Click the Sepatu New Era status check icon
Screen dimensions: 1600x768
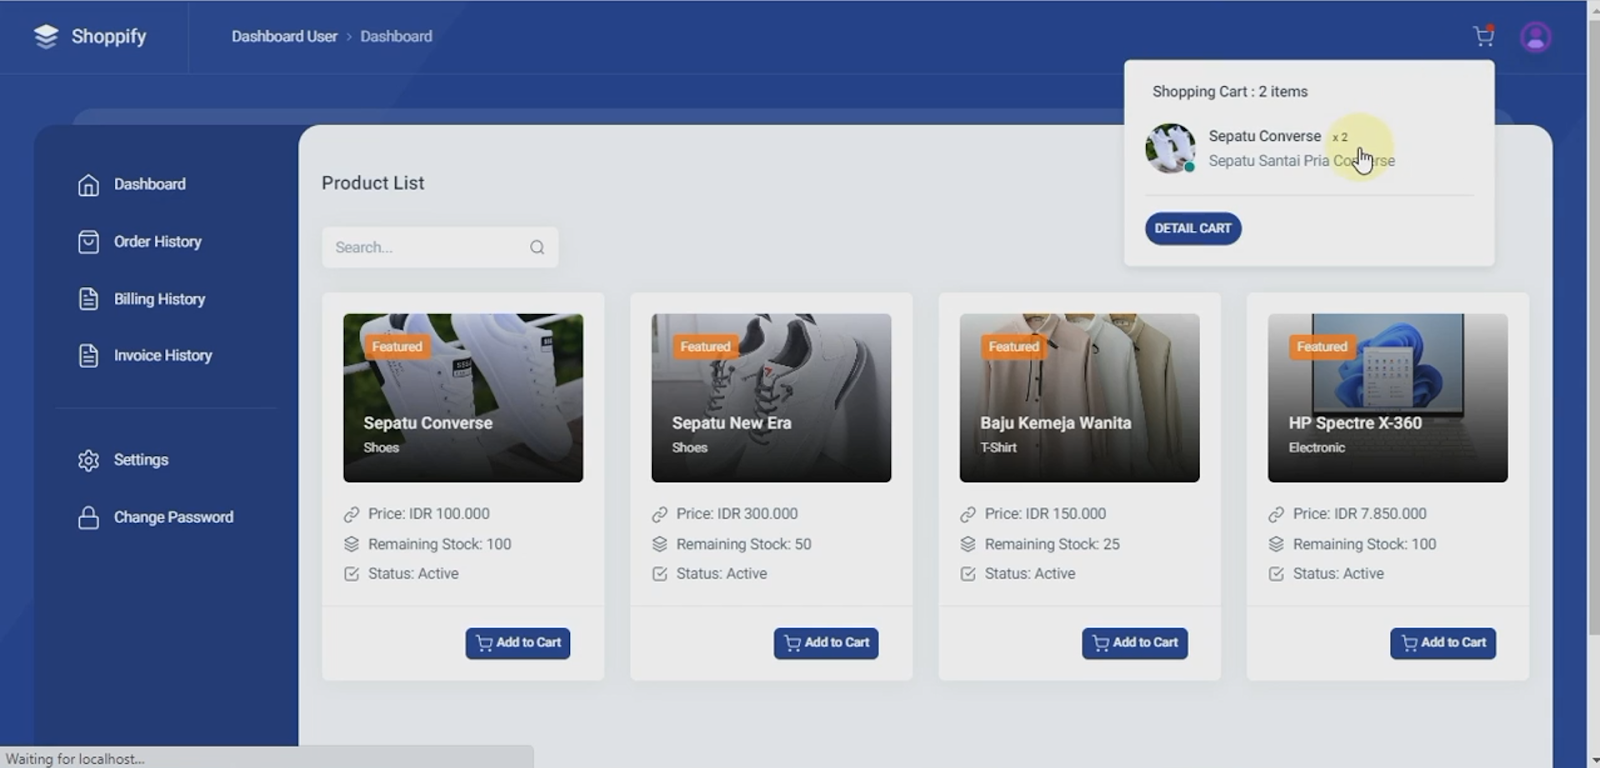click(659, 574)
